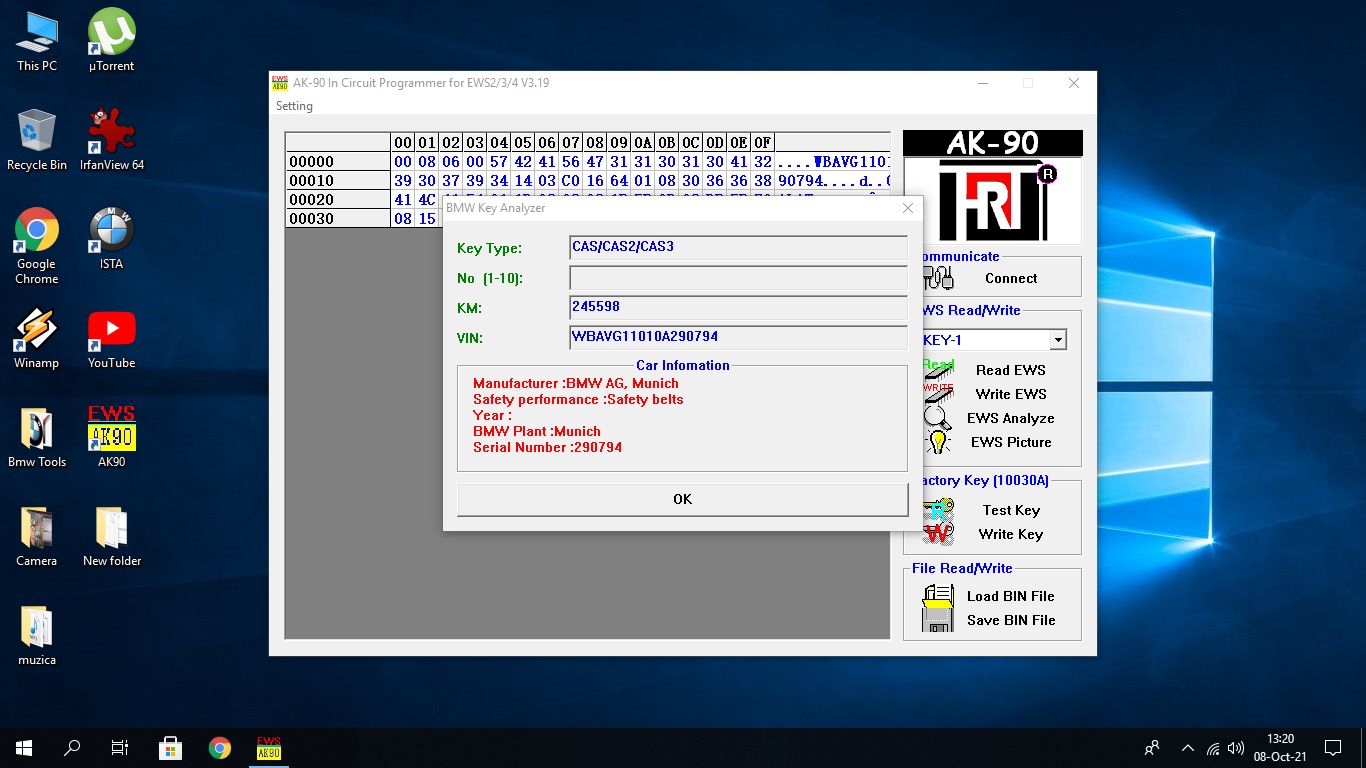The height and width of the screenshot is (768, 1366).
Task: Open the notification center icon
Action: (1333, 748)
